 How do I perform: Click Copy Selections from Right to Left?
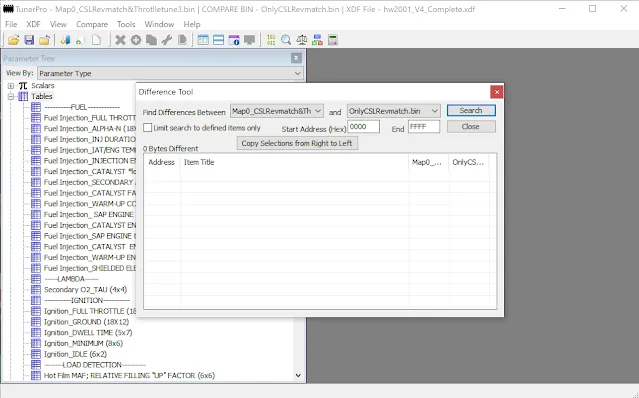297,143
